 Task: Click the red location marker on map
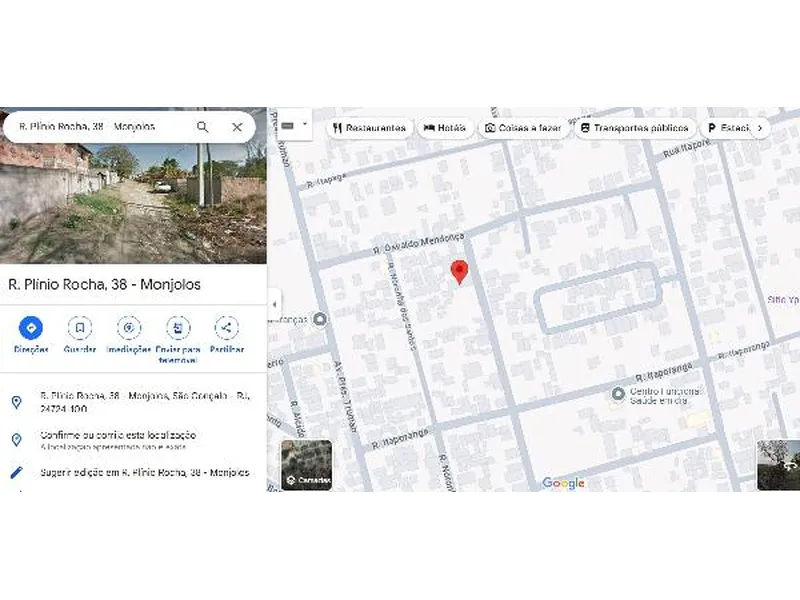point(460,272)
